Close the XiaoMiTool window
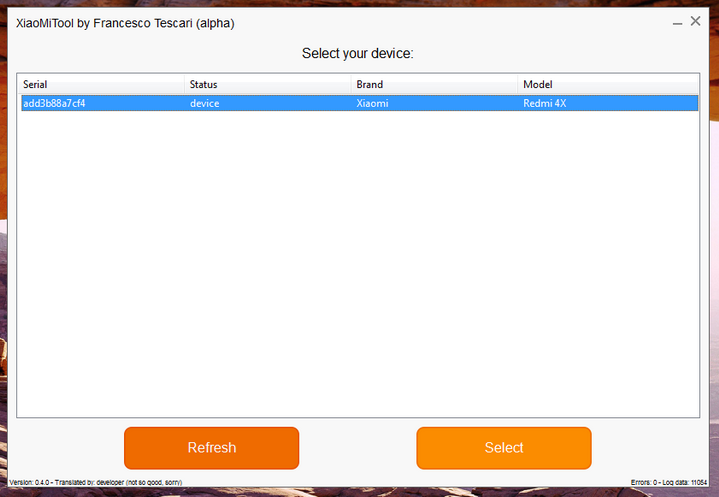Image resolution: width=719 pixels, height=497 pixels. coord(696,21)
